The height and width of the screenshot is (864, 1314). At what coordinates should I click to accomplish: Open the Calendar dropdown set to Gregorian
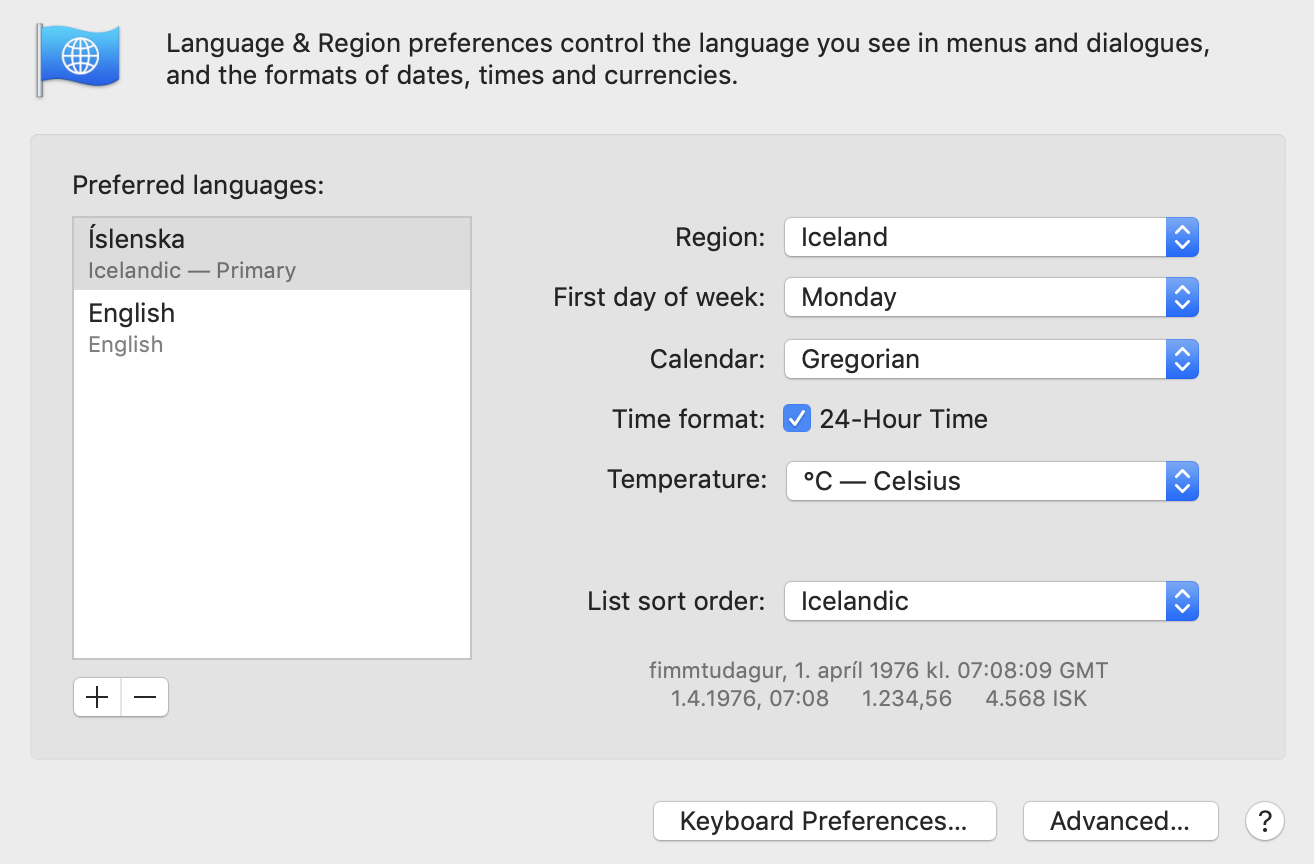tap(990, 359)
